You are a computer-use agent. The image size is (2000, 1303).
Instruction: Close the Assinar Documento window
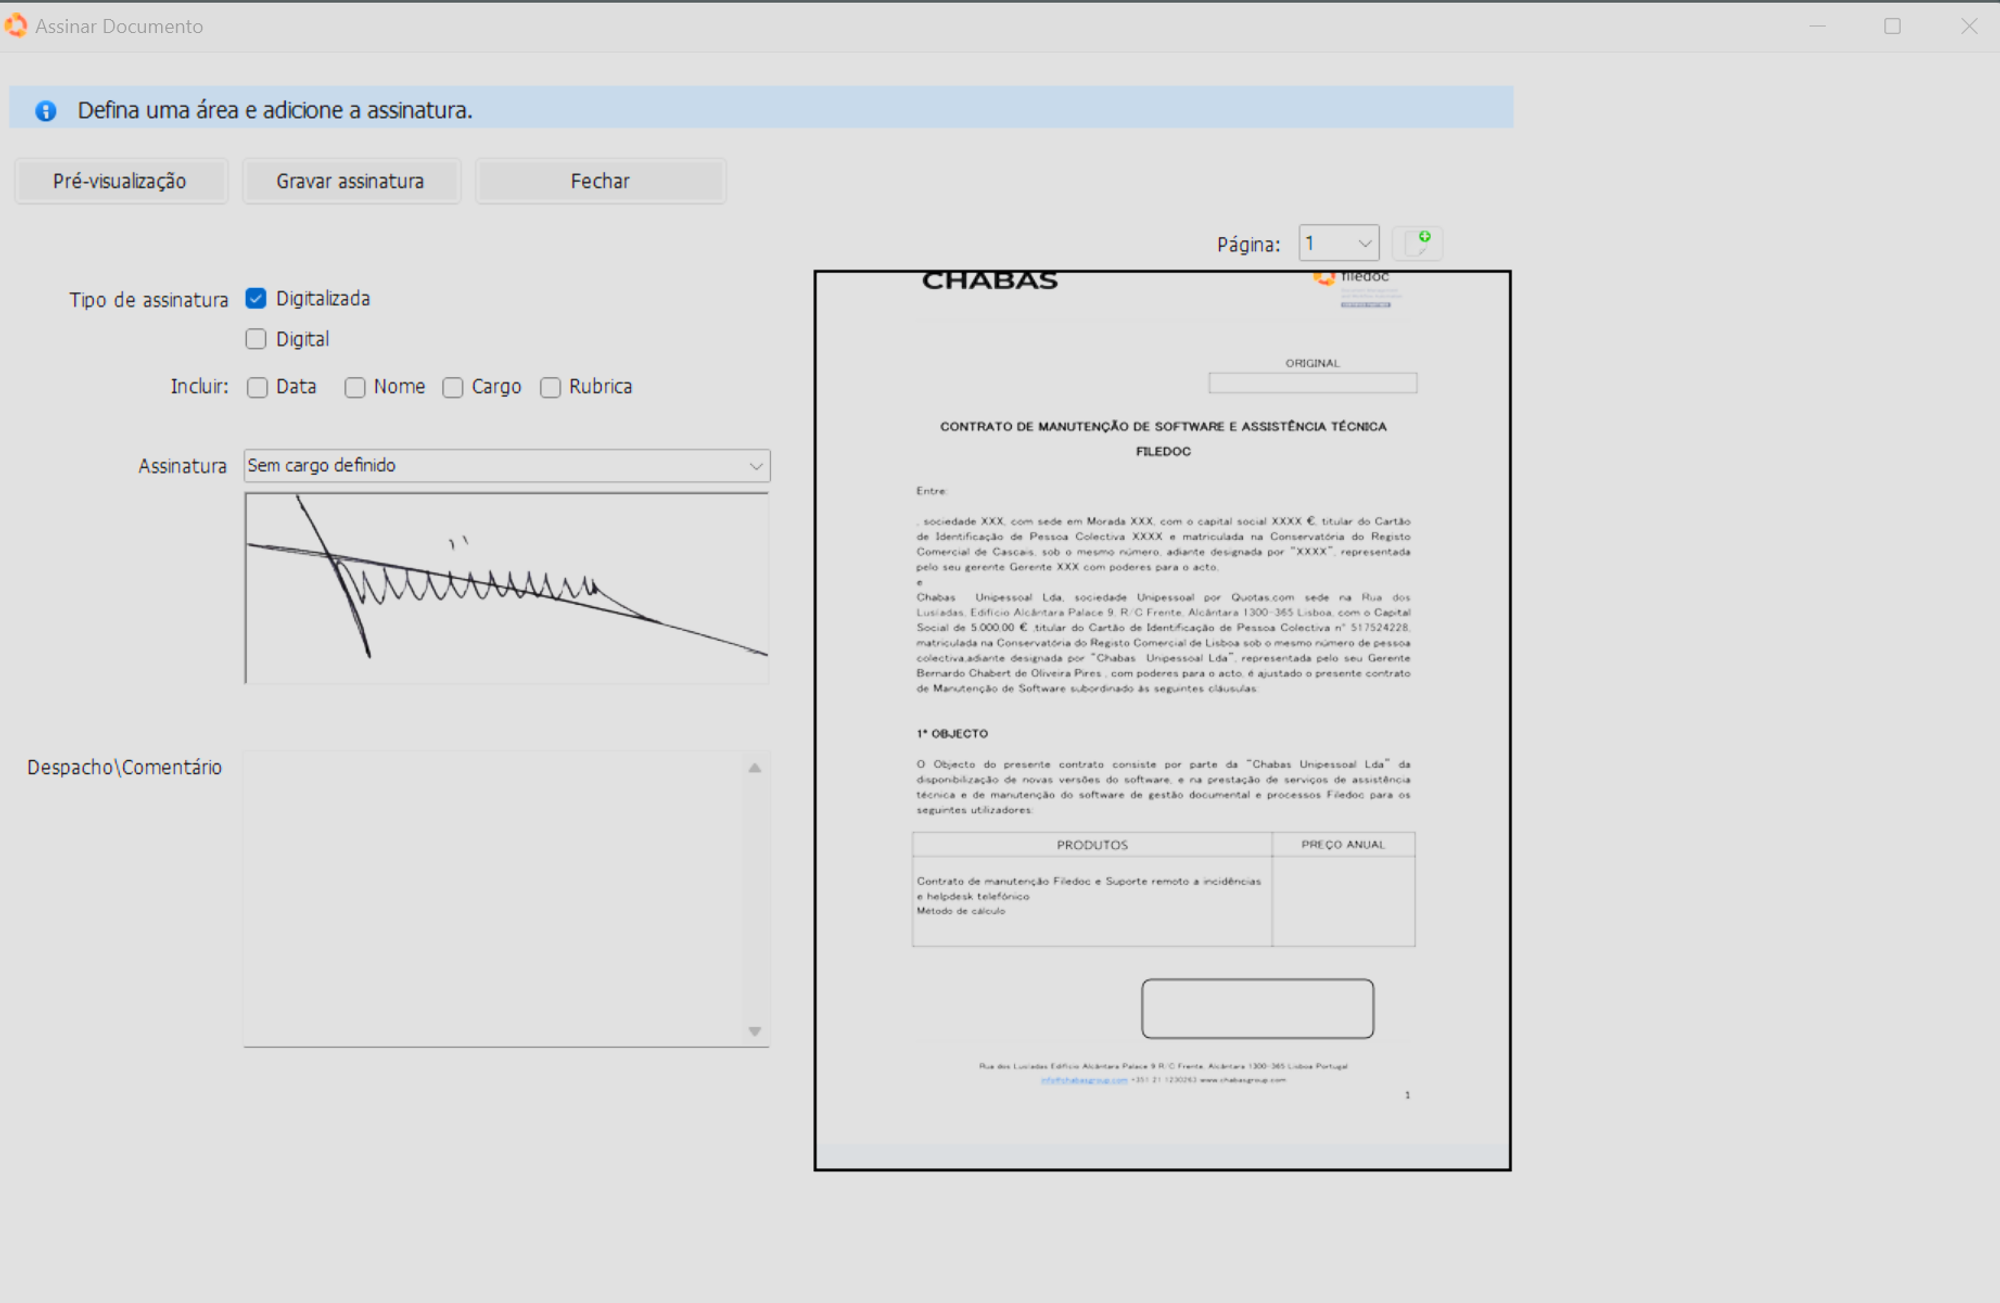[x=1969, y=26]
